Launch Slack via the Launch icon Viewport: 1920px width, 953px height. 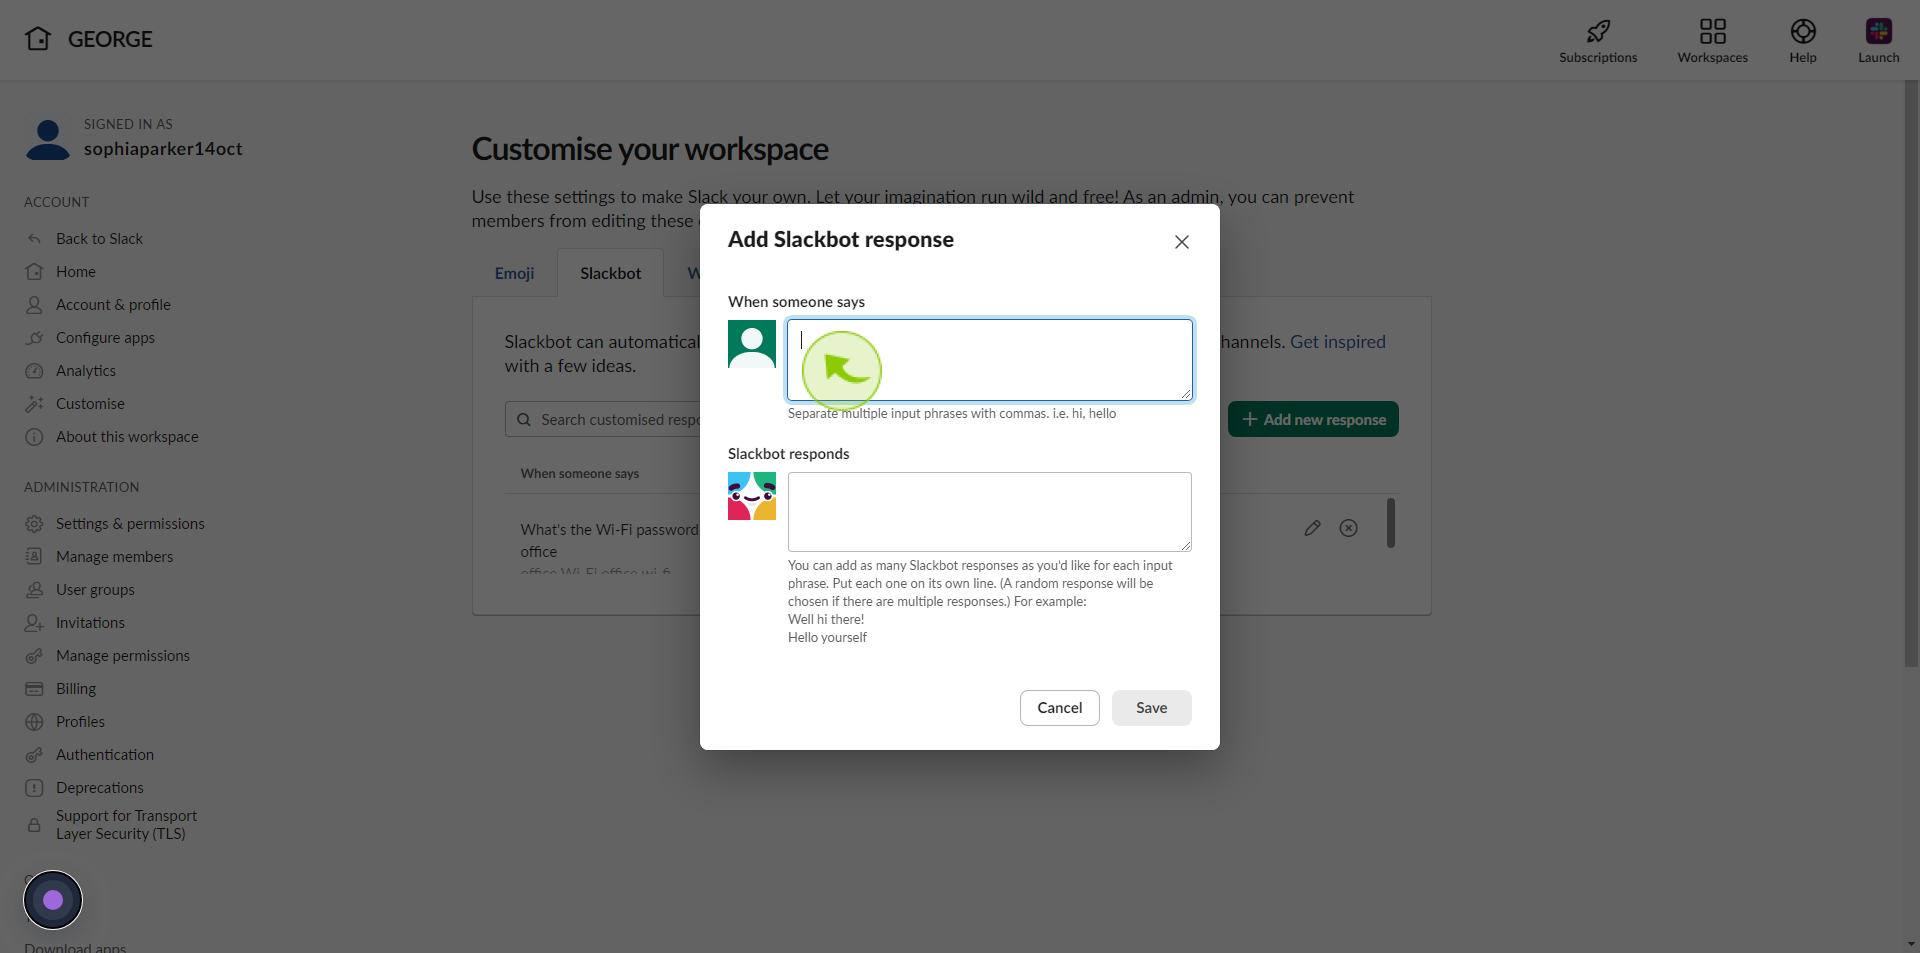(1878, 31)
